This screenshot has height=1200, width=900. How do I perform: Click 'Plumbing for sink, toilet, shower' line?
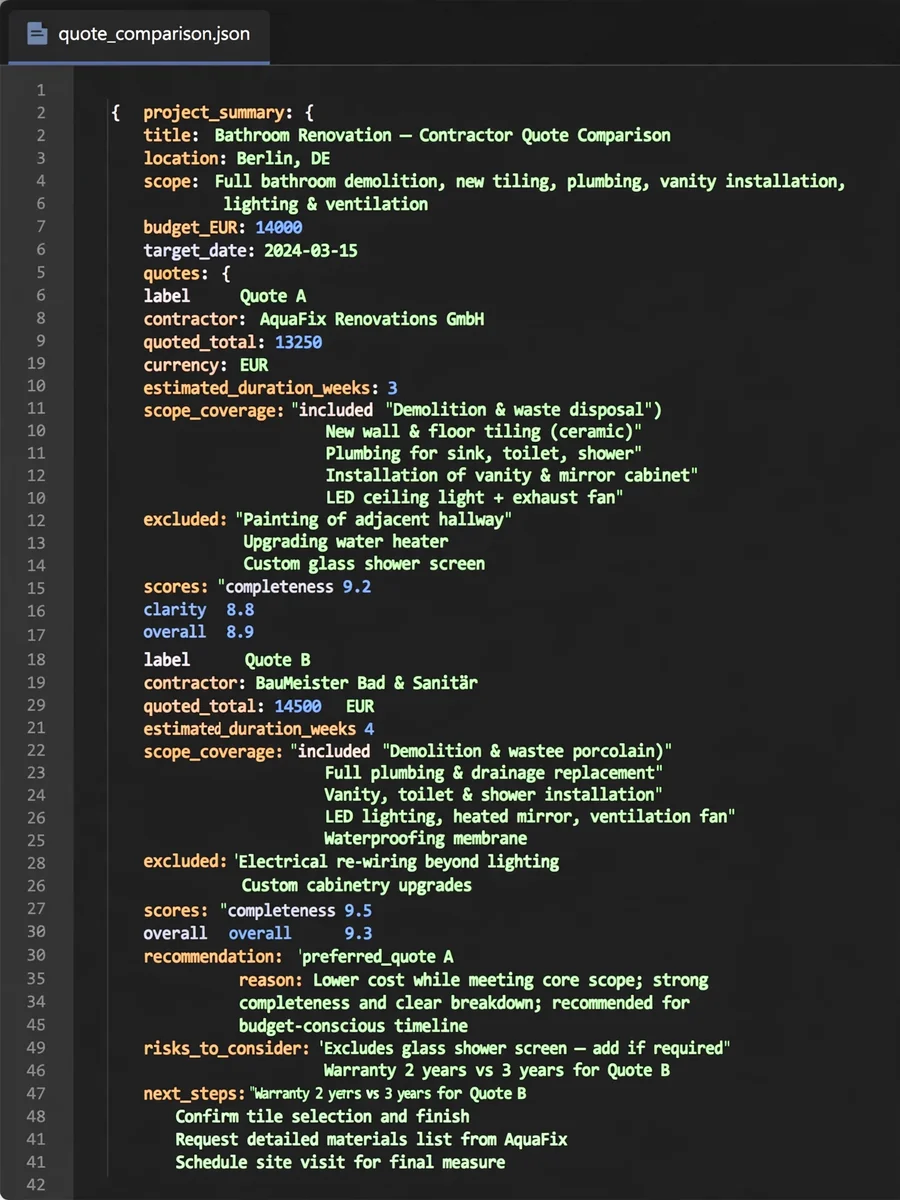(x=483, y=453)
